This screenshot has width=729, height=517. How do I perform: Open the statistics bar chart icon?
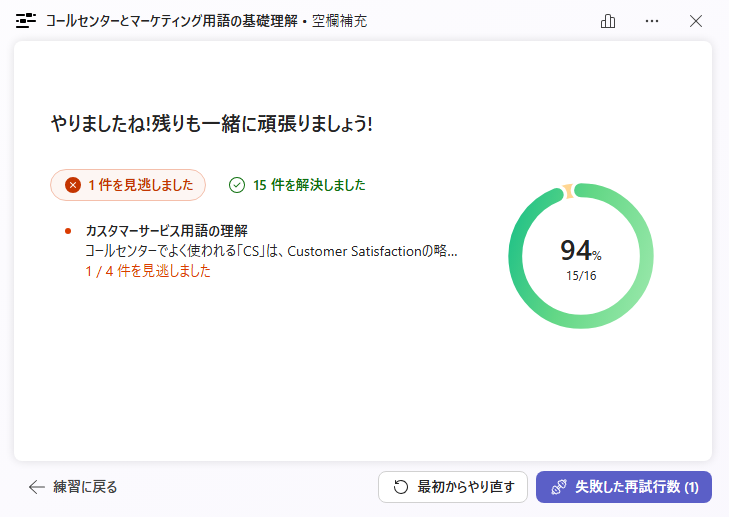click(x=608, y=21)
